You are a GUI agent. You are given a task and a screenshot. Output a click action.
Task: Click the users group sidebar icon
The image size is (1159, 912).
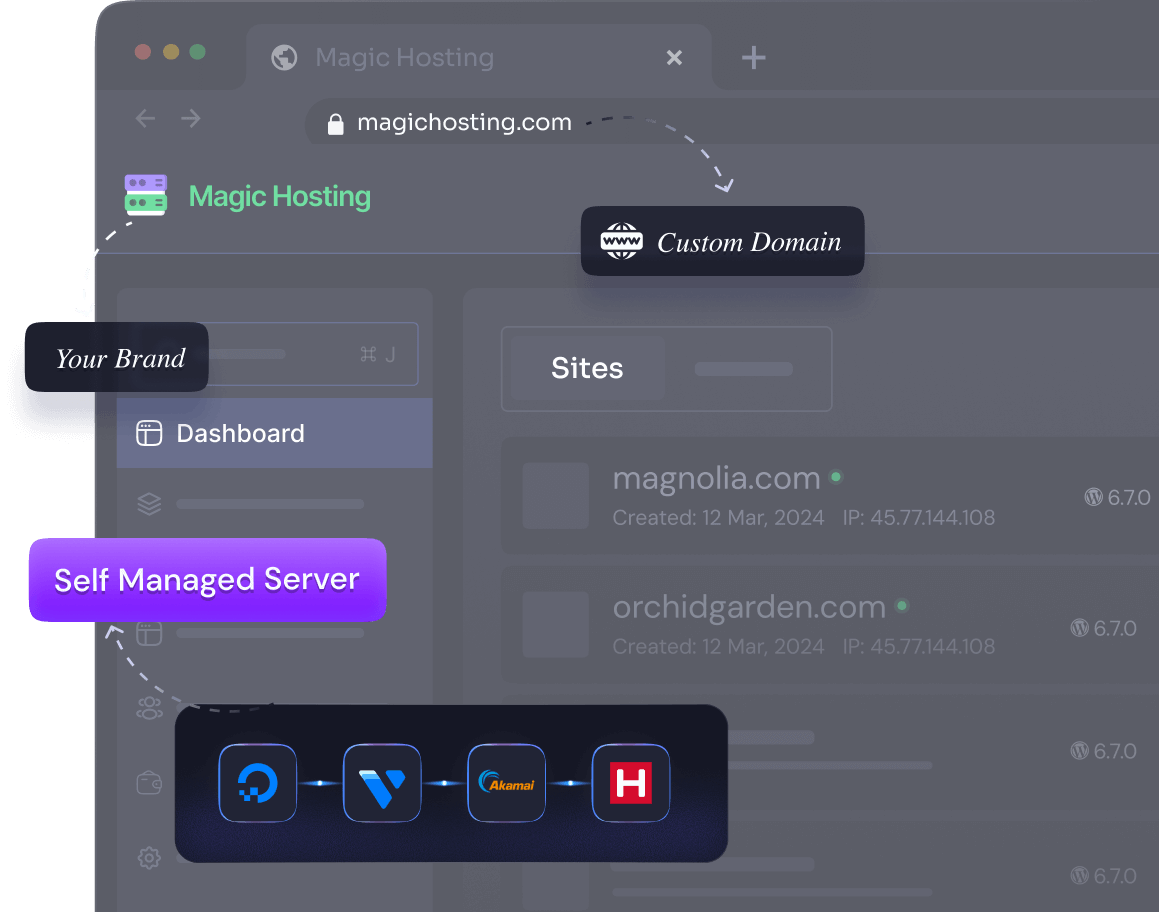[x=149, y=708]
